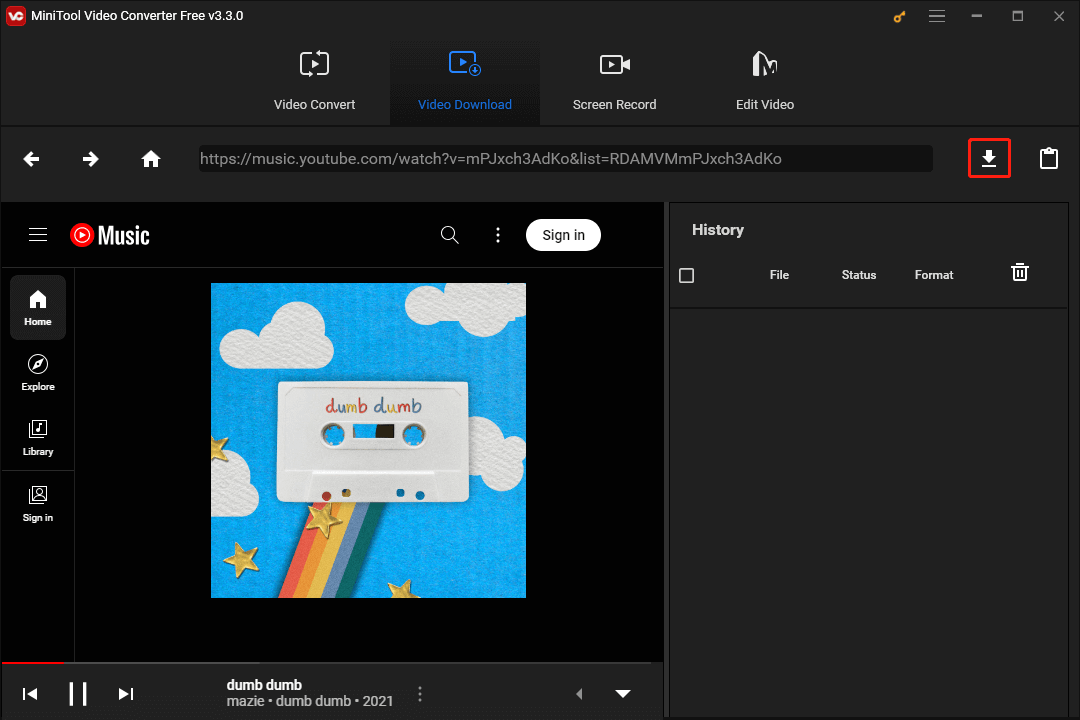1080x720 pixels.
Task: Click the mazie artist info line
Action: tap(310, 701)
